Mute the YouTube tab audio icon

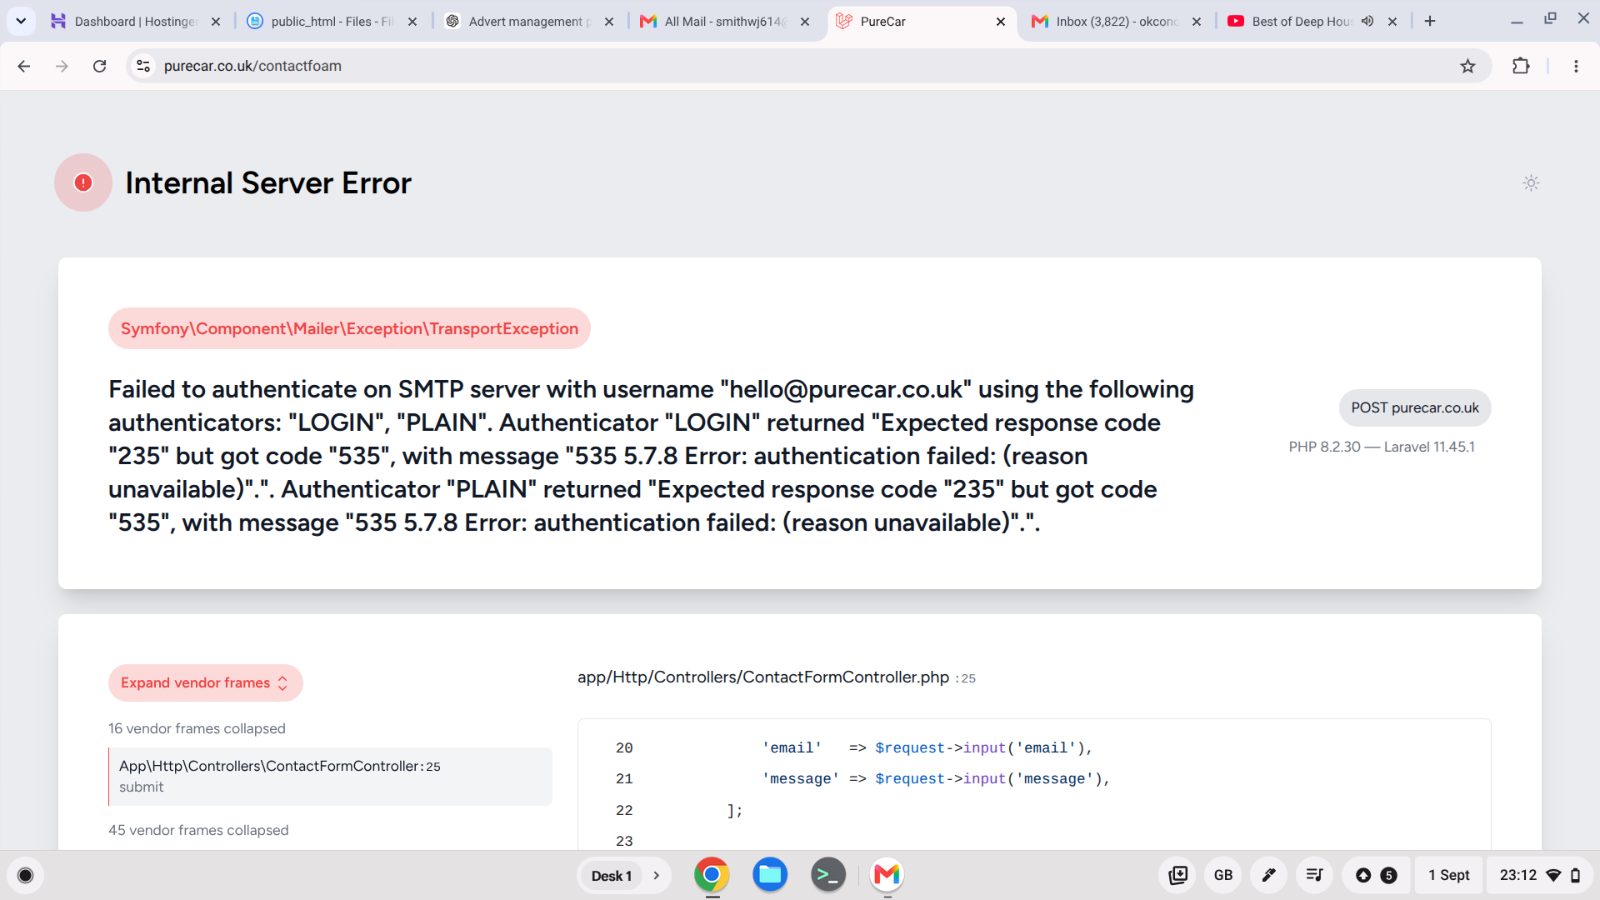click(x=1367, y=21)
